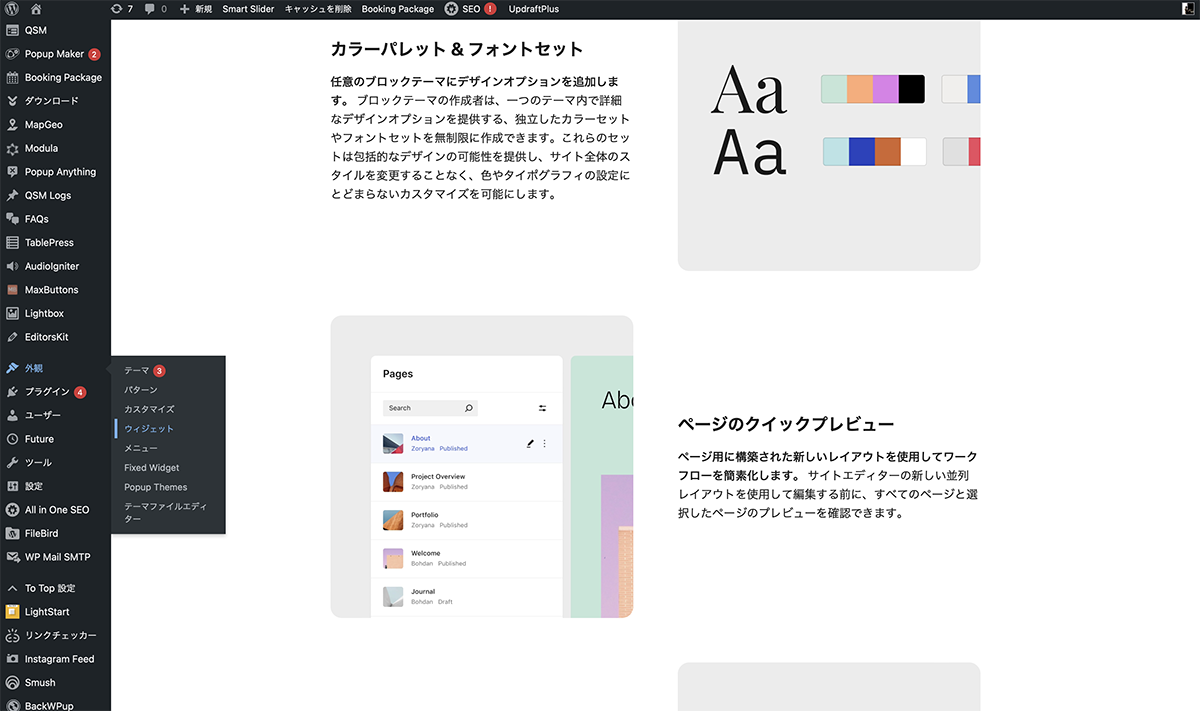
Task: Open the site home icon
Action: tap(36, 9)
